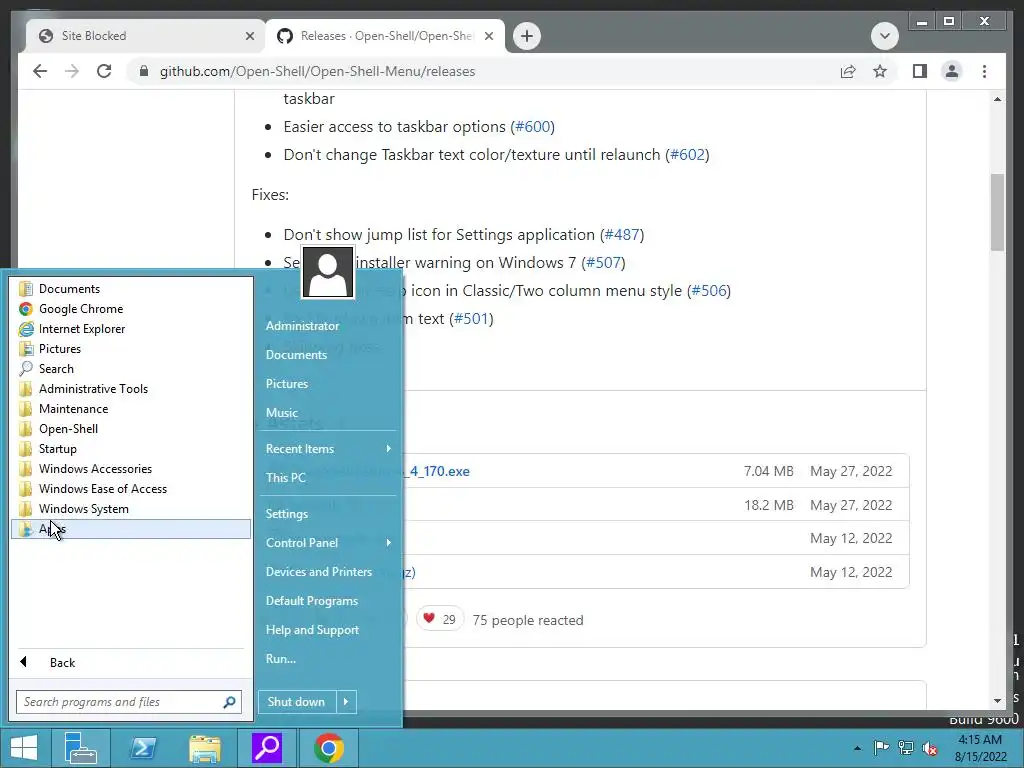Open Pictures in the right column
The image size is (1024, 768).
(x=328, y=383)
